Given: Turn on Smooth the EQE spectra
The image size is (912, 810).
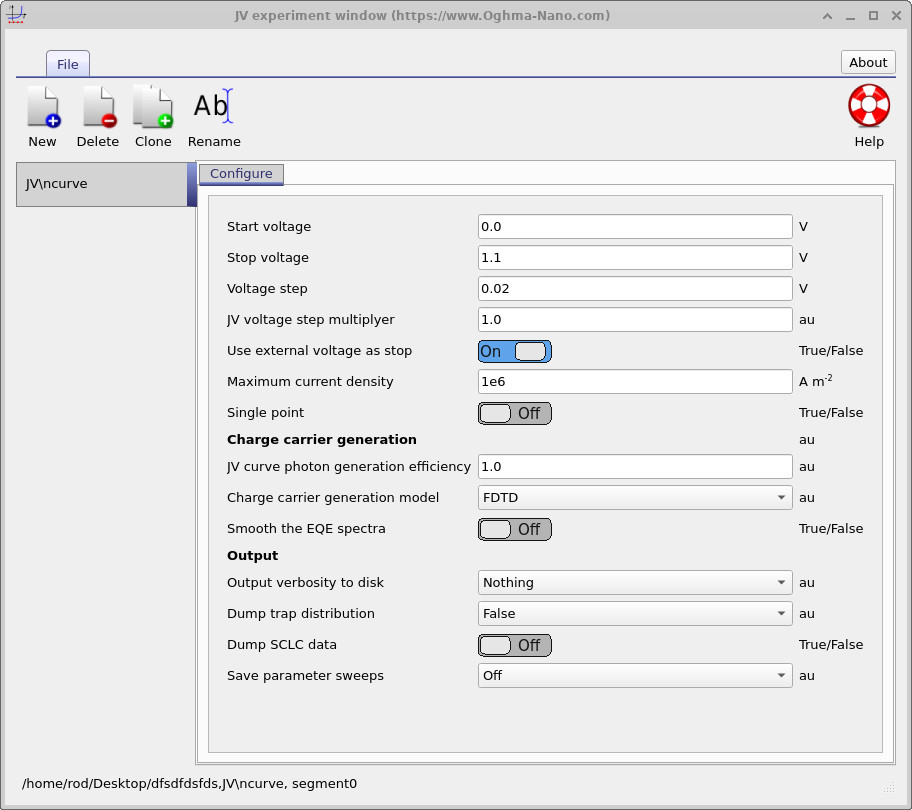Looking at the screenshot, I should (x=514, y=529).
